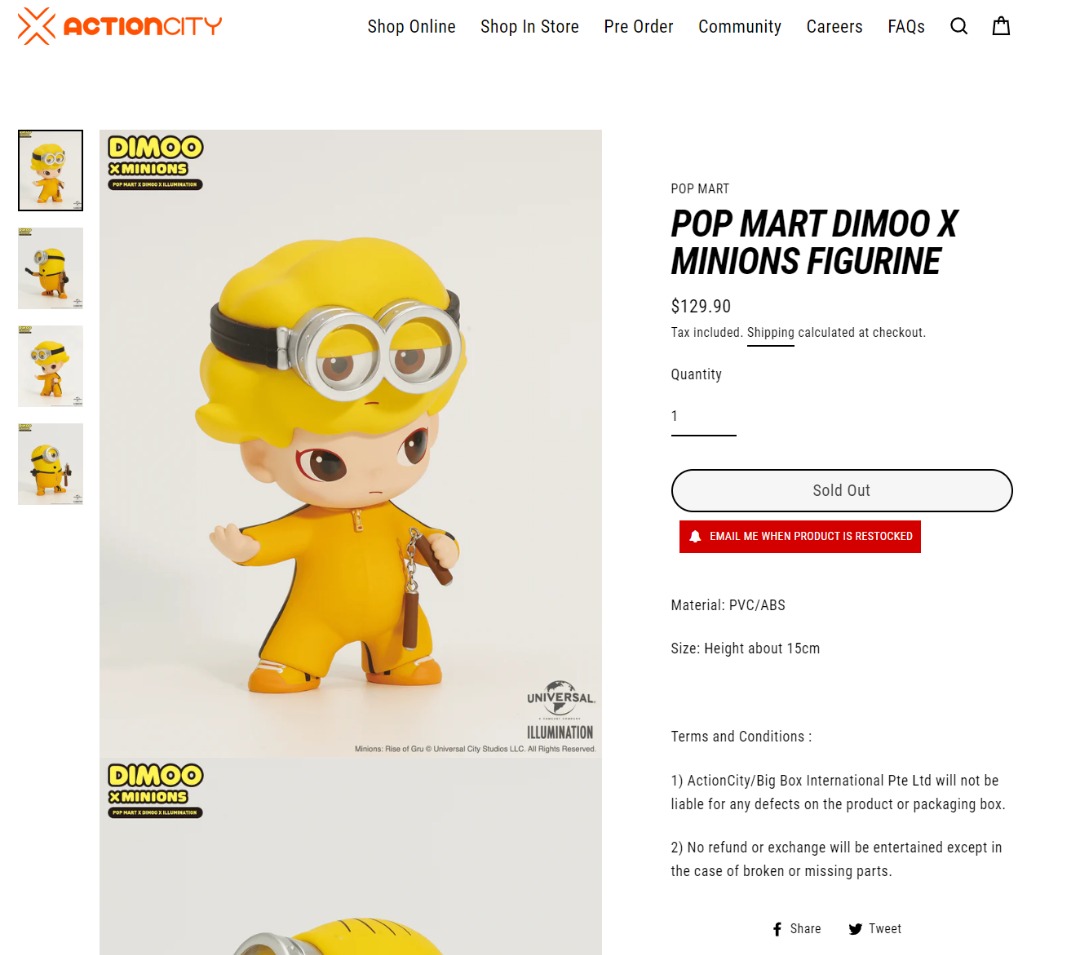Enable restock email notification
Screen dimensions: 1080x955
point(800,536)
